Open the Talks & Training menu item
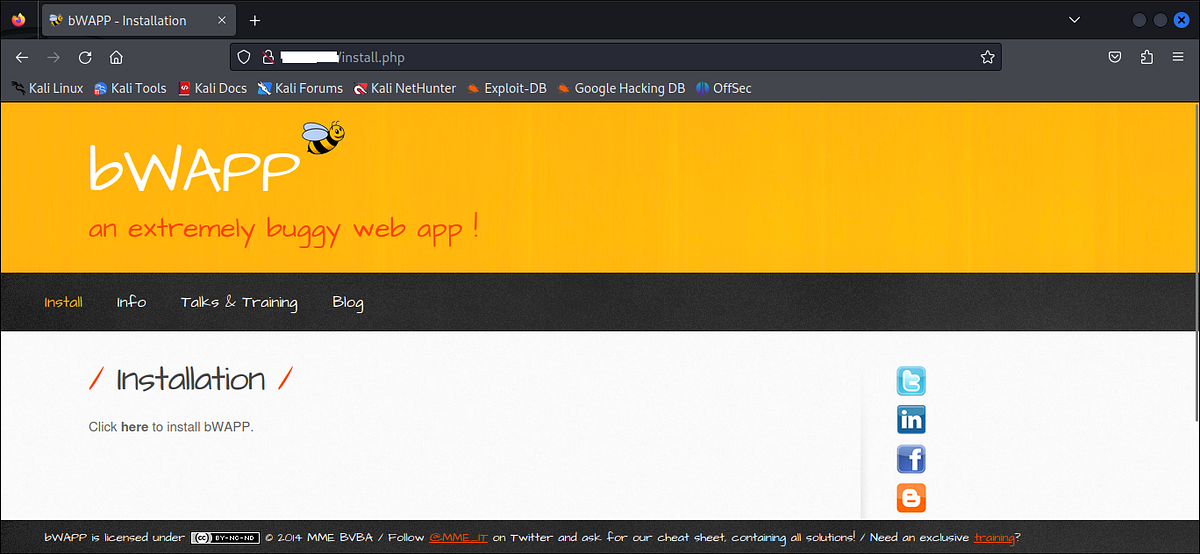This screenshot has height=554, width=1200. (239, 302)
